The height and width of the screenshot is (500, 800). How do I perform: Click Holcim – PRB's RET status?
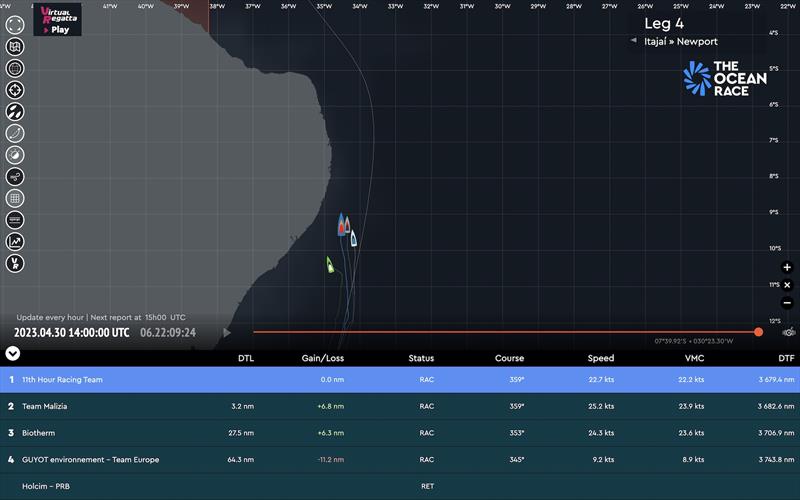tap(428, 486)
